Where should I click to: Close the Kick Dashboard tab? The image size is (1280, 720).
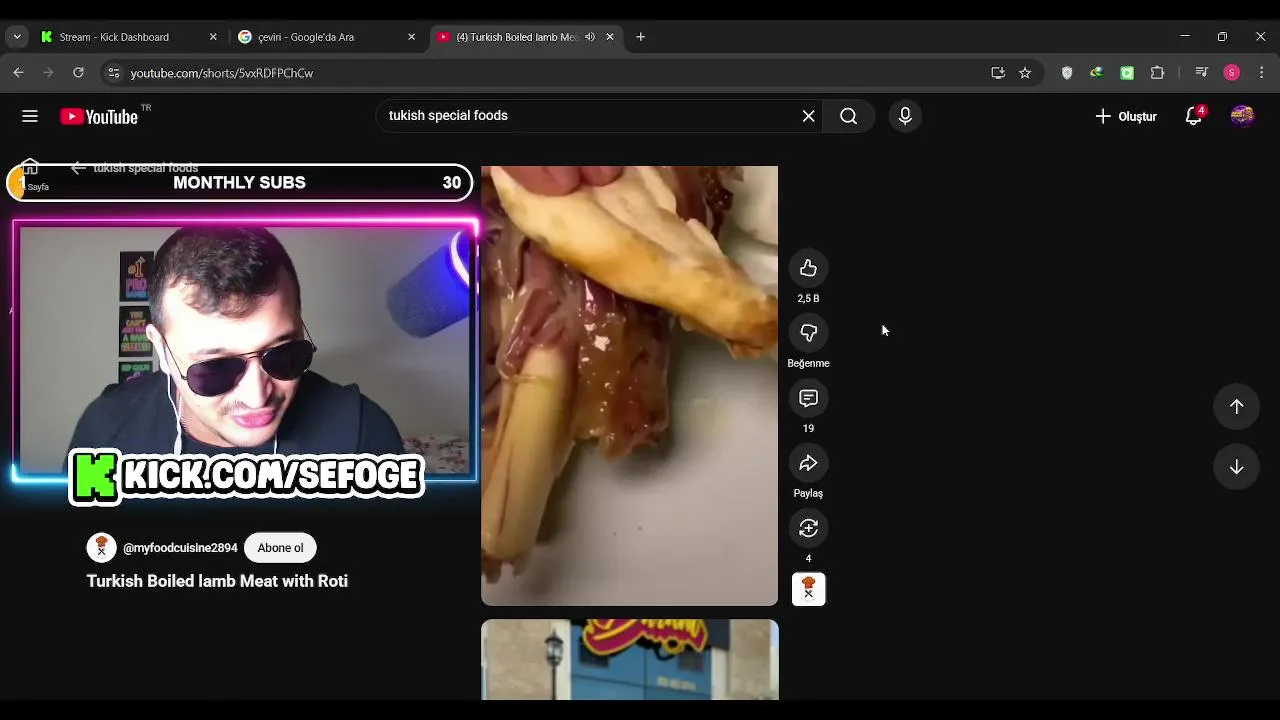(x=213, y=37)
